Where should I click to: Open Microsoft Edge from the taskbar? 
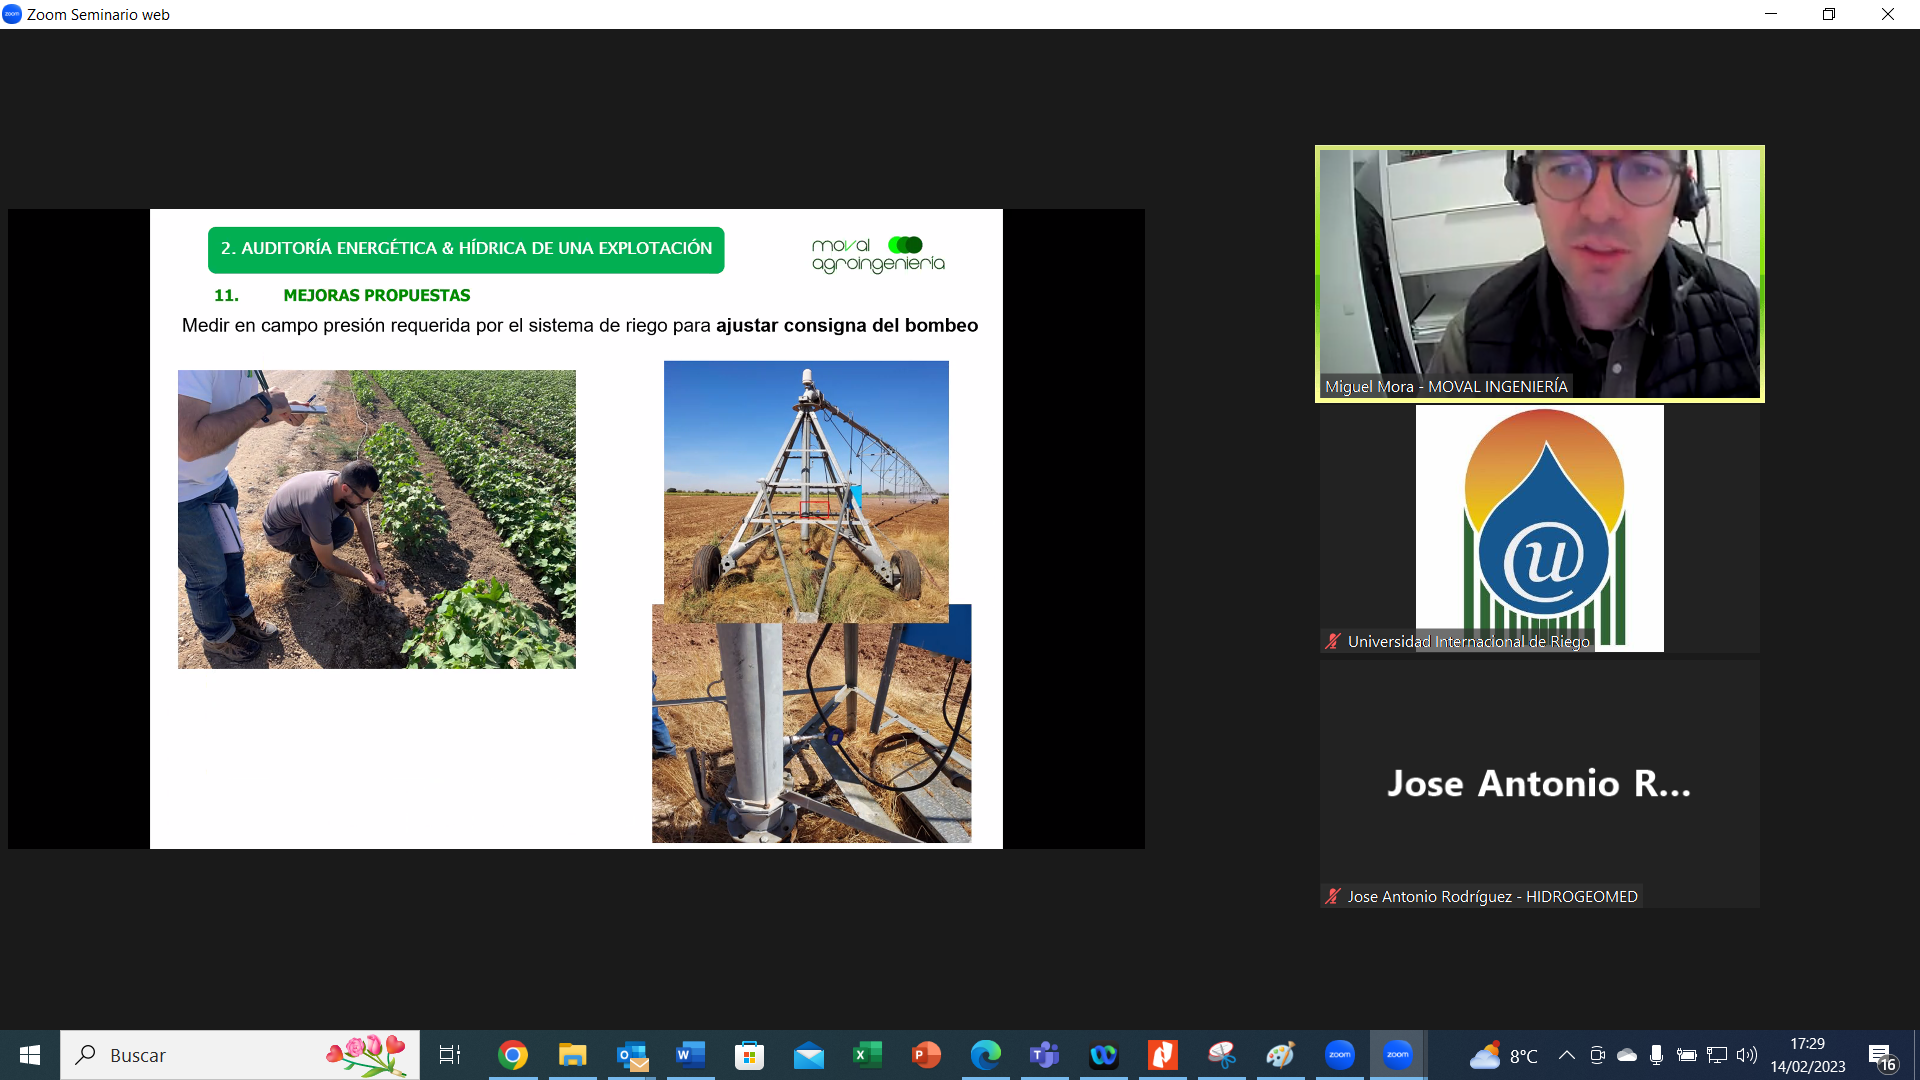[985, 1055]
